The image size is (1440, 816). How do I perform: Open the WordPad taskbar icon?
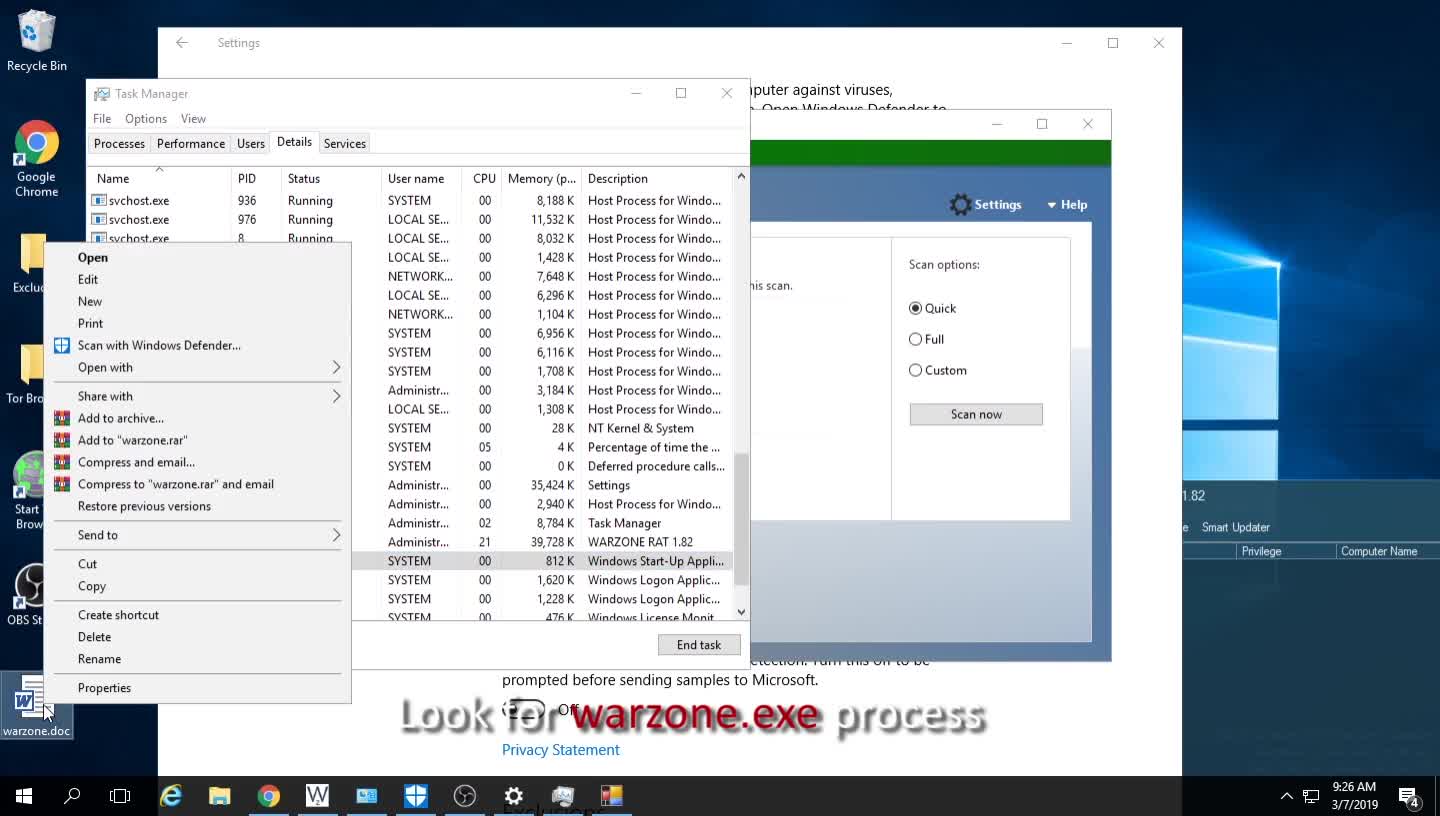pos(317,796)
